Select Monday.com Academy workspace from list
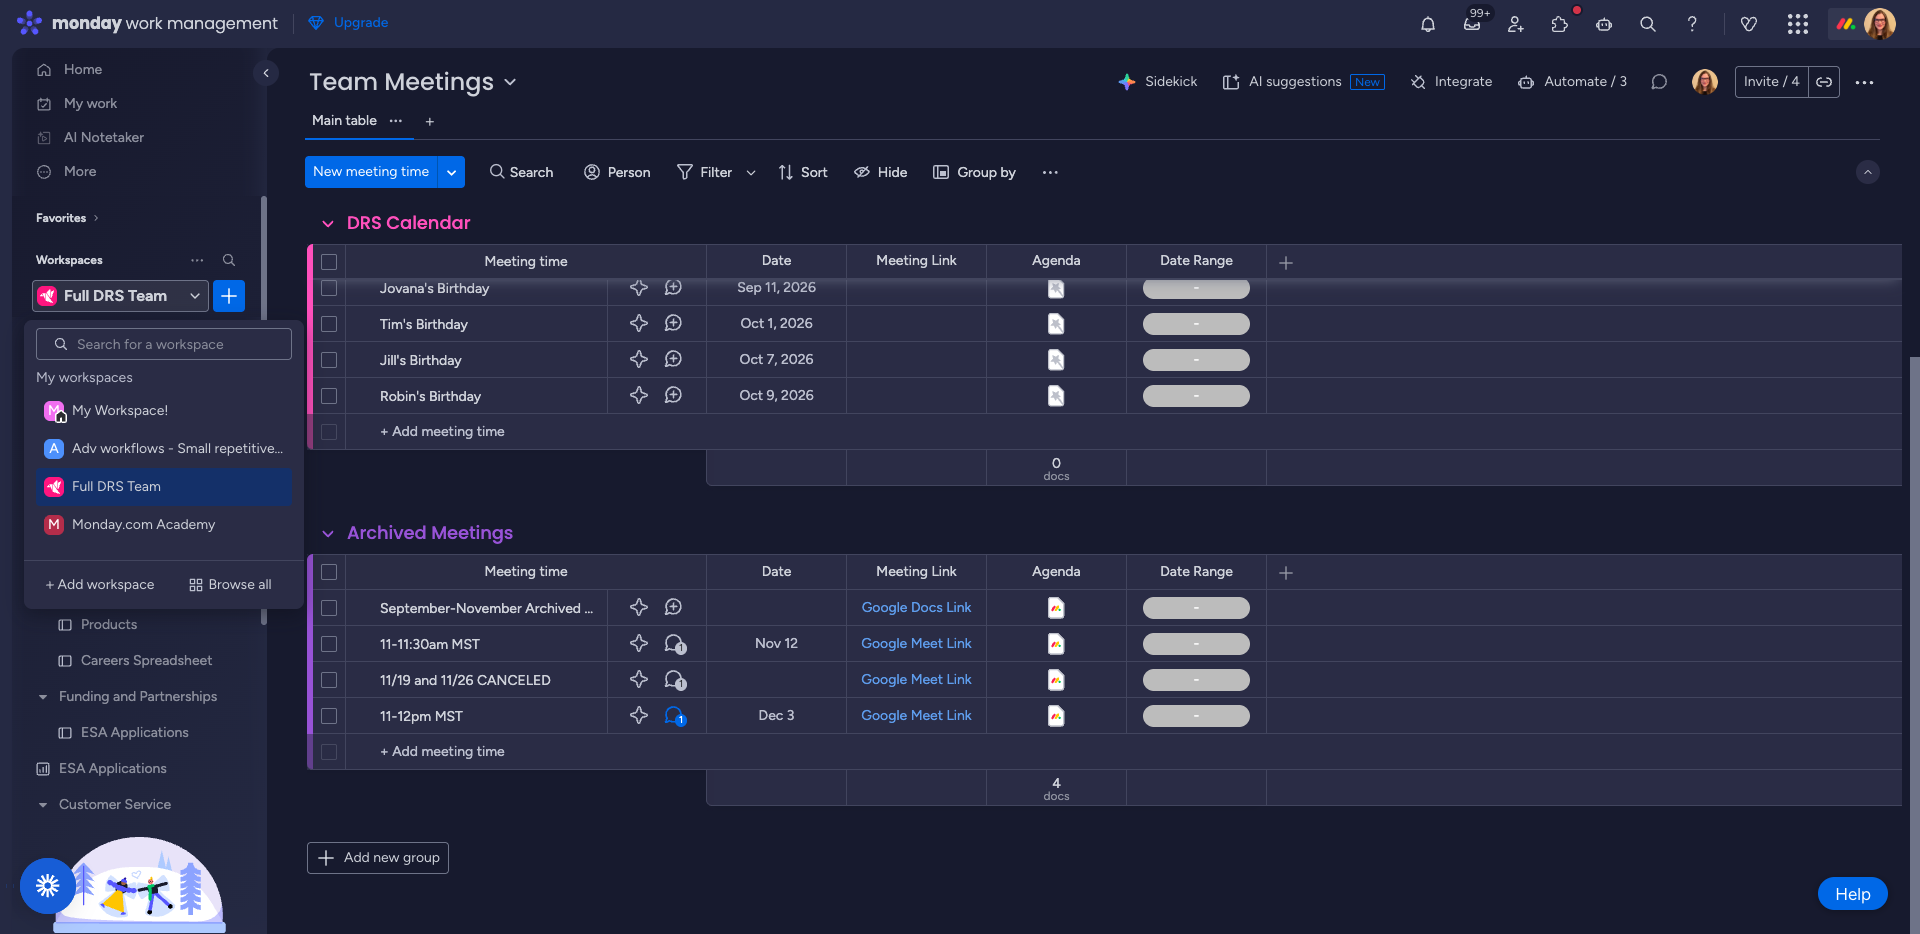The width and height of the screenshot is (1920, 934). pyautogui.click(x=143, y=525)
